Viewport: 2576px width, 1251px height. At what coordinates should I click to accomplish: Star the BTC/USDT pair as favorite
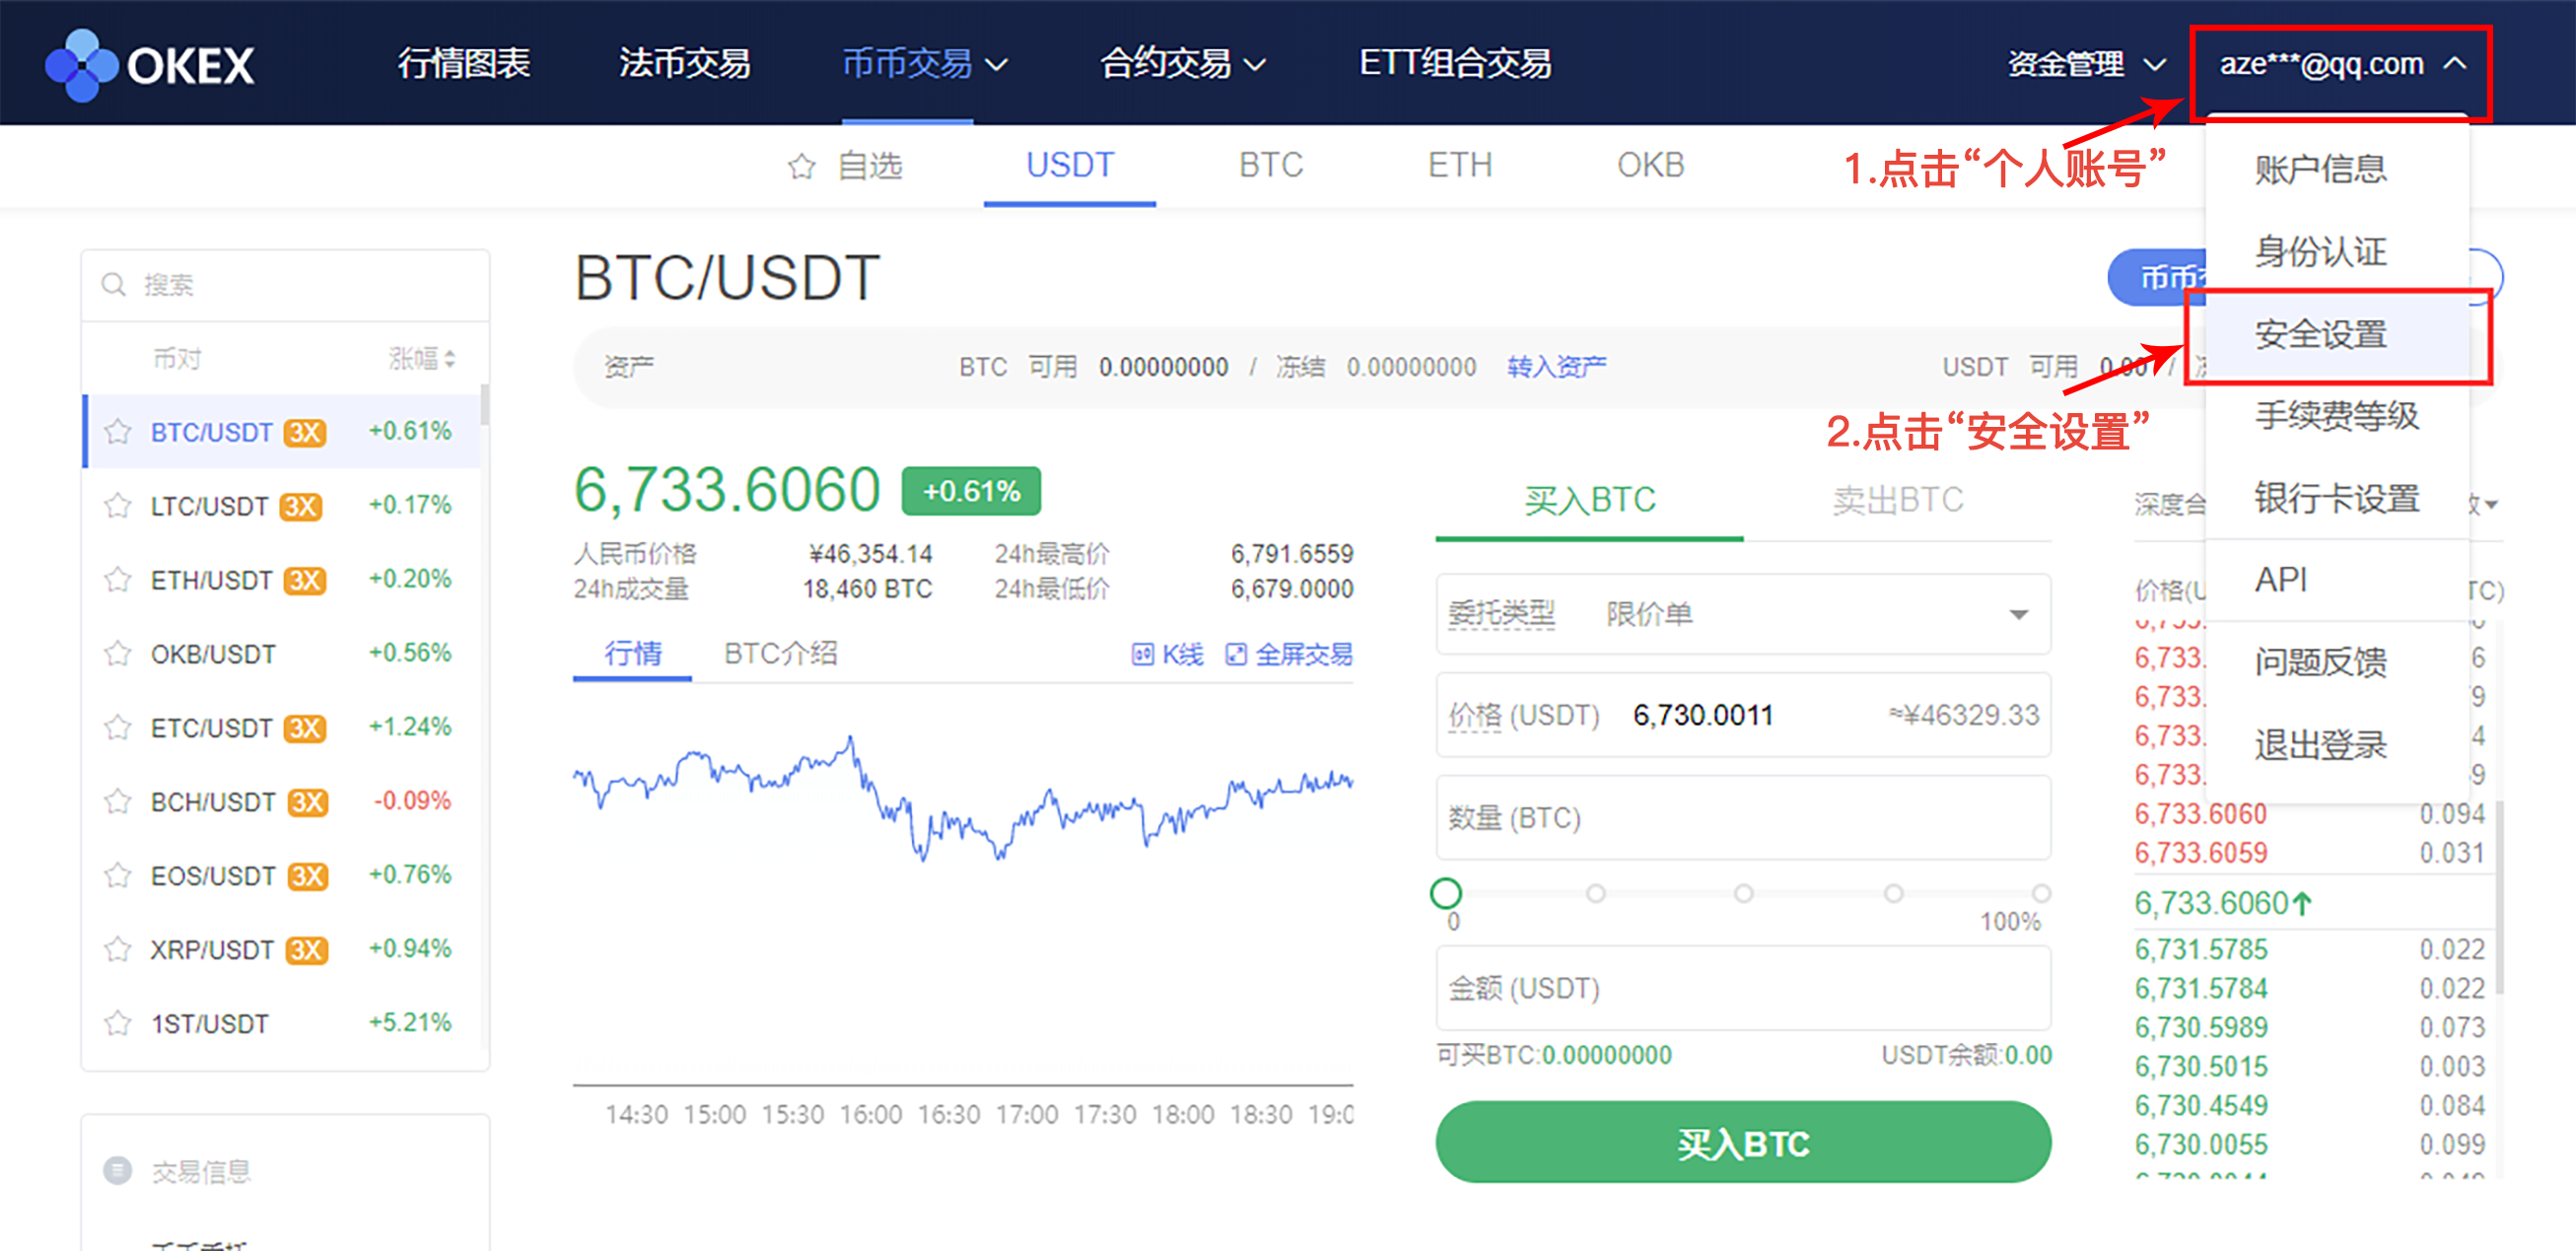click(118, 432)
